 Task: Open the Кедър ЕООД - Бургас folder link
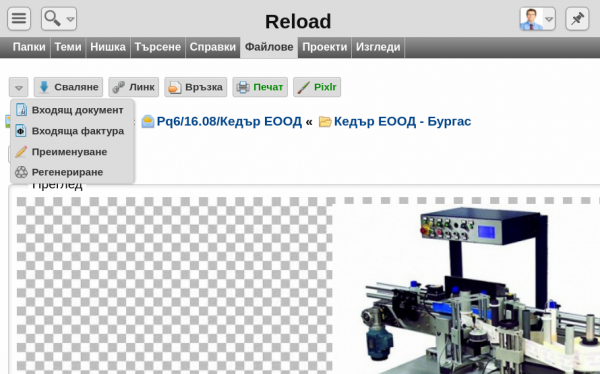click(402, 121)
